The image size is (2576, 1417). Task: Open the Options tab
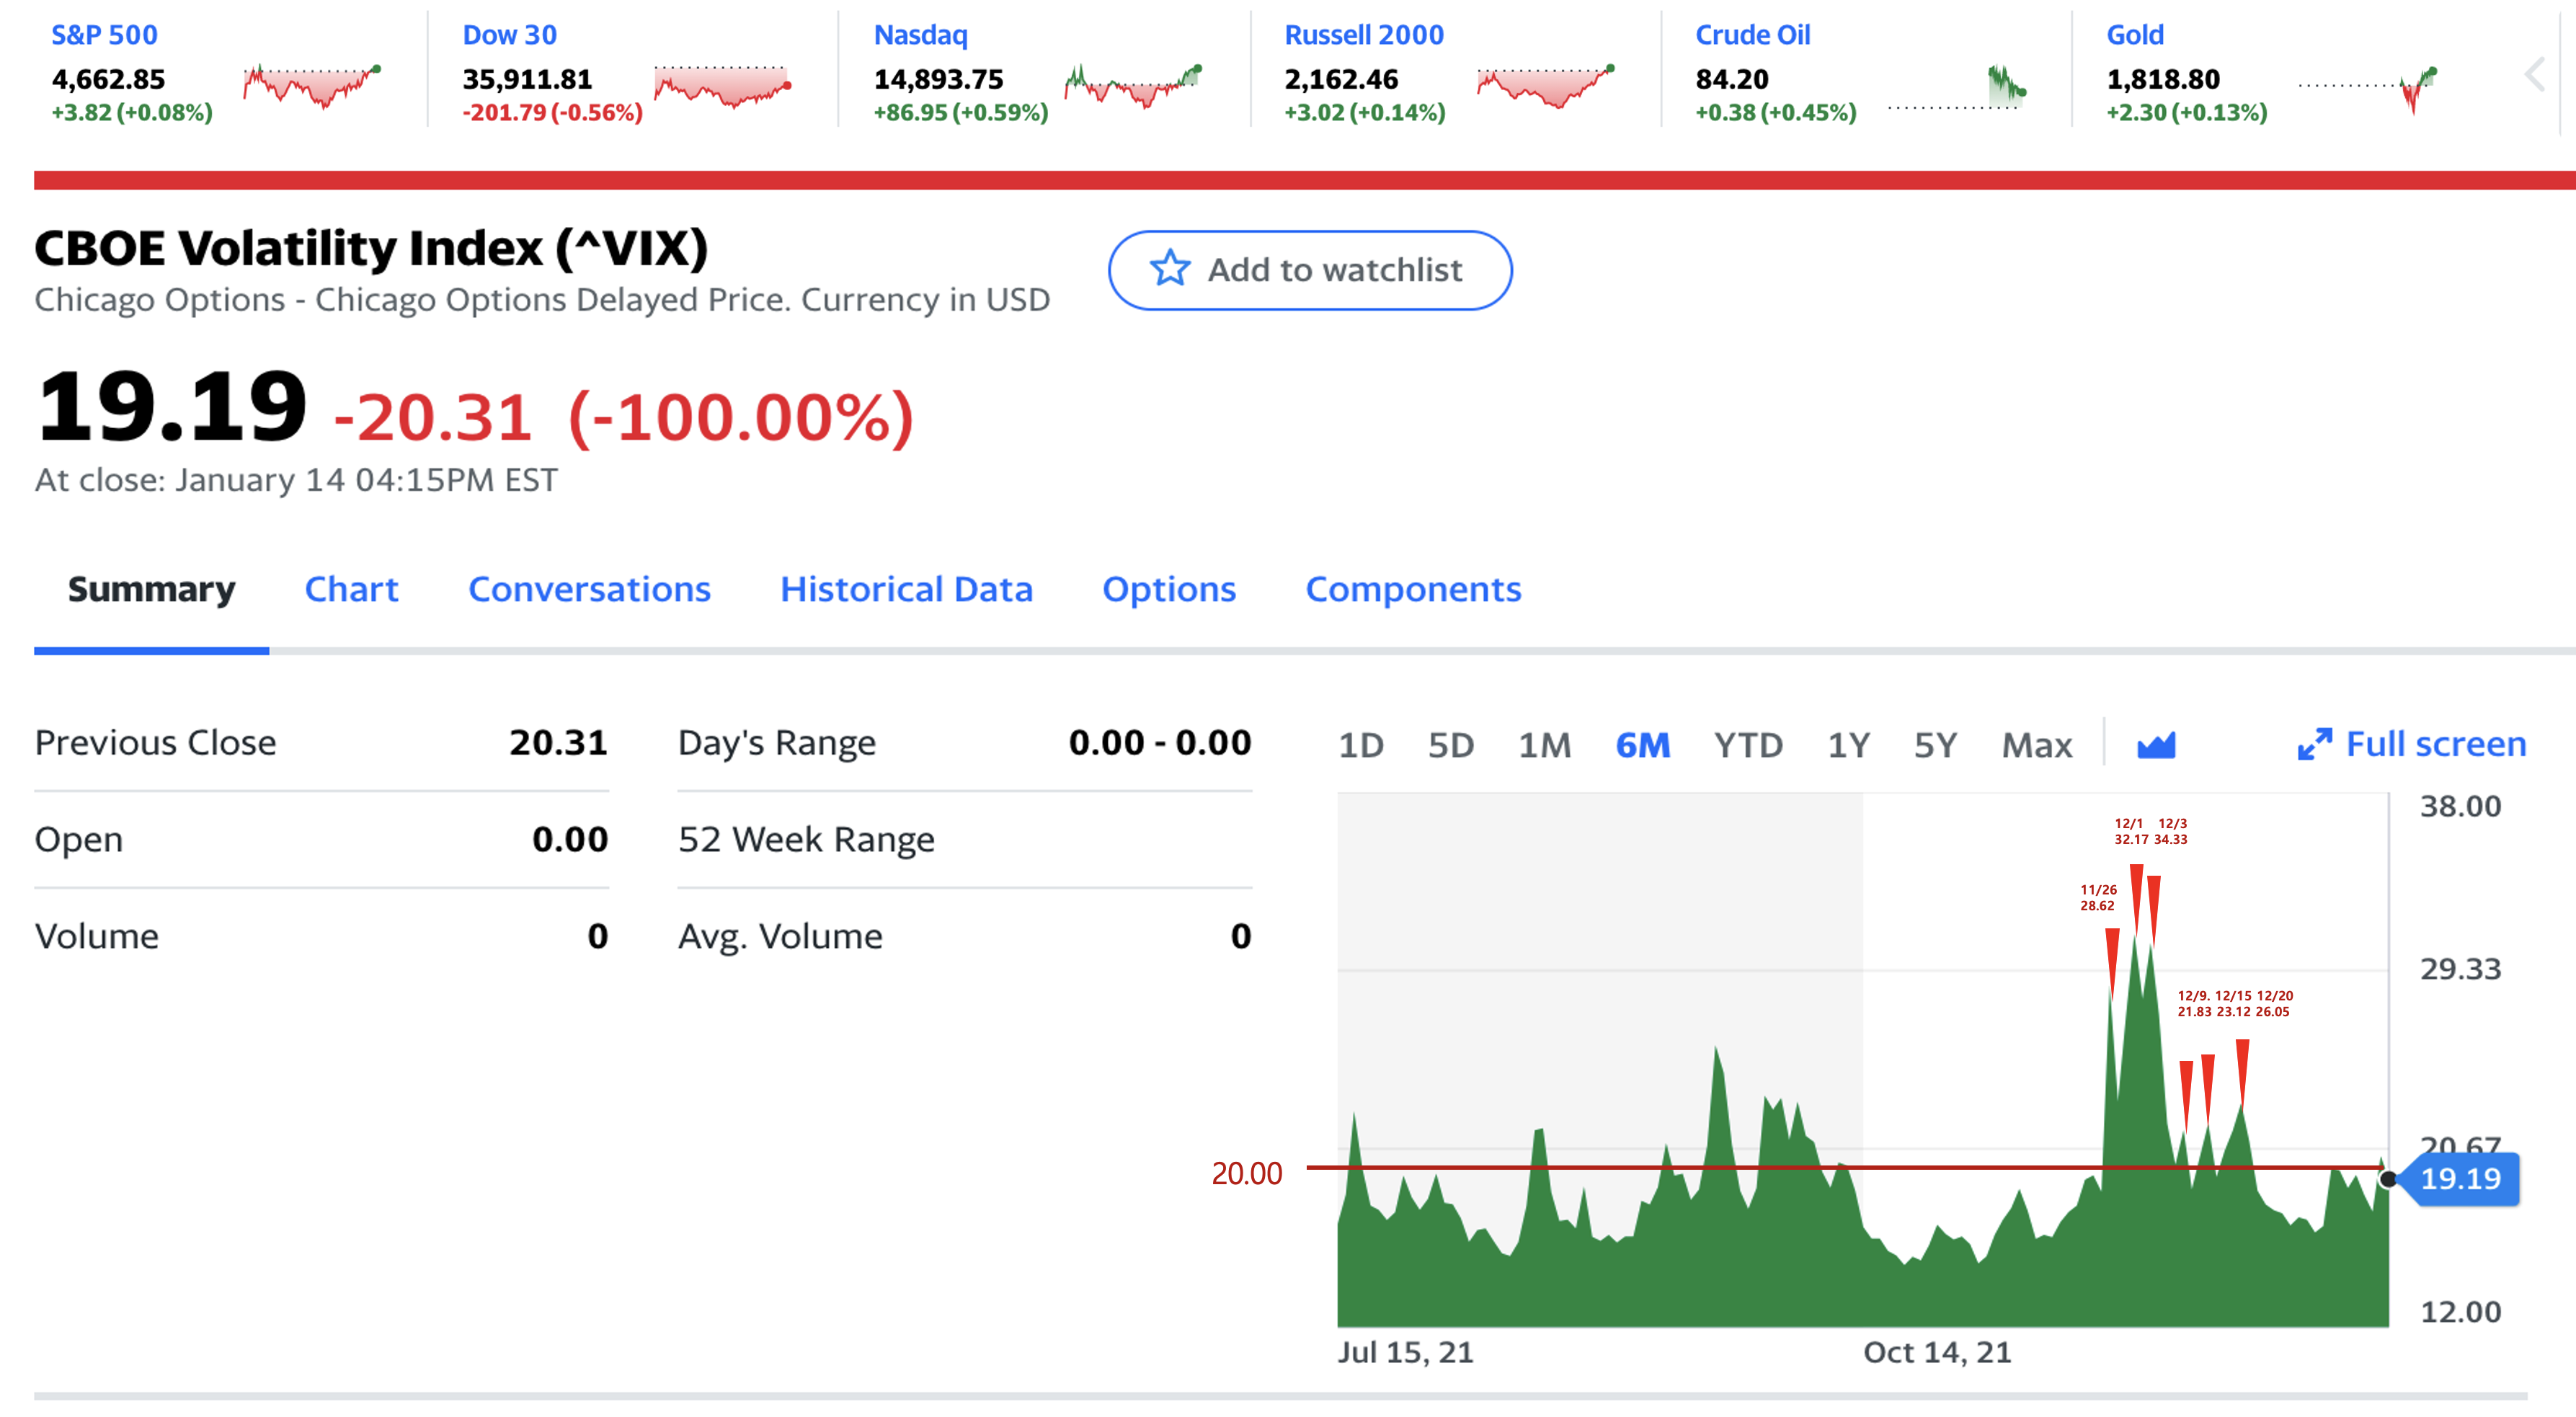1168,589
